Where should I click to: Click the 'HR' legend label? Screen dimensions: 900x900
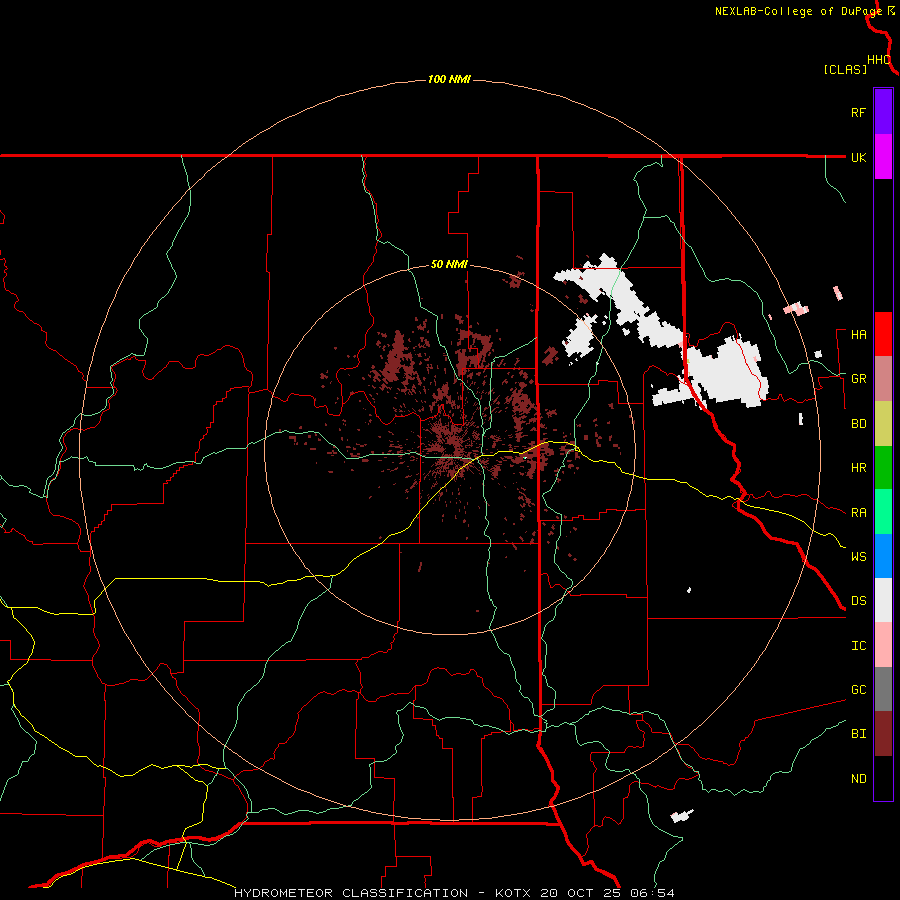point(858,468)
